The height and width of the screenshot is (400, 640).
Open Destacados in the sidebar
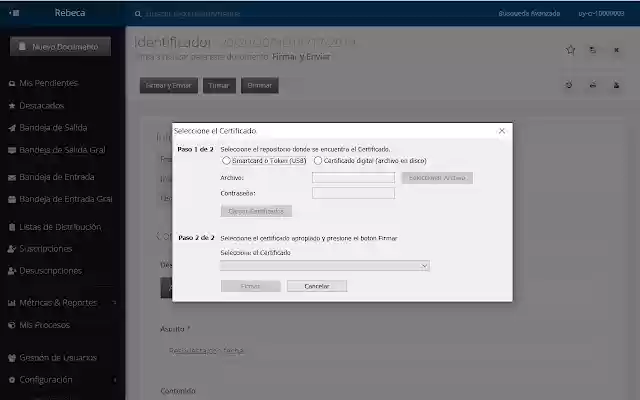click(42, 106)
